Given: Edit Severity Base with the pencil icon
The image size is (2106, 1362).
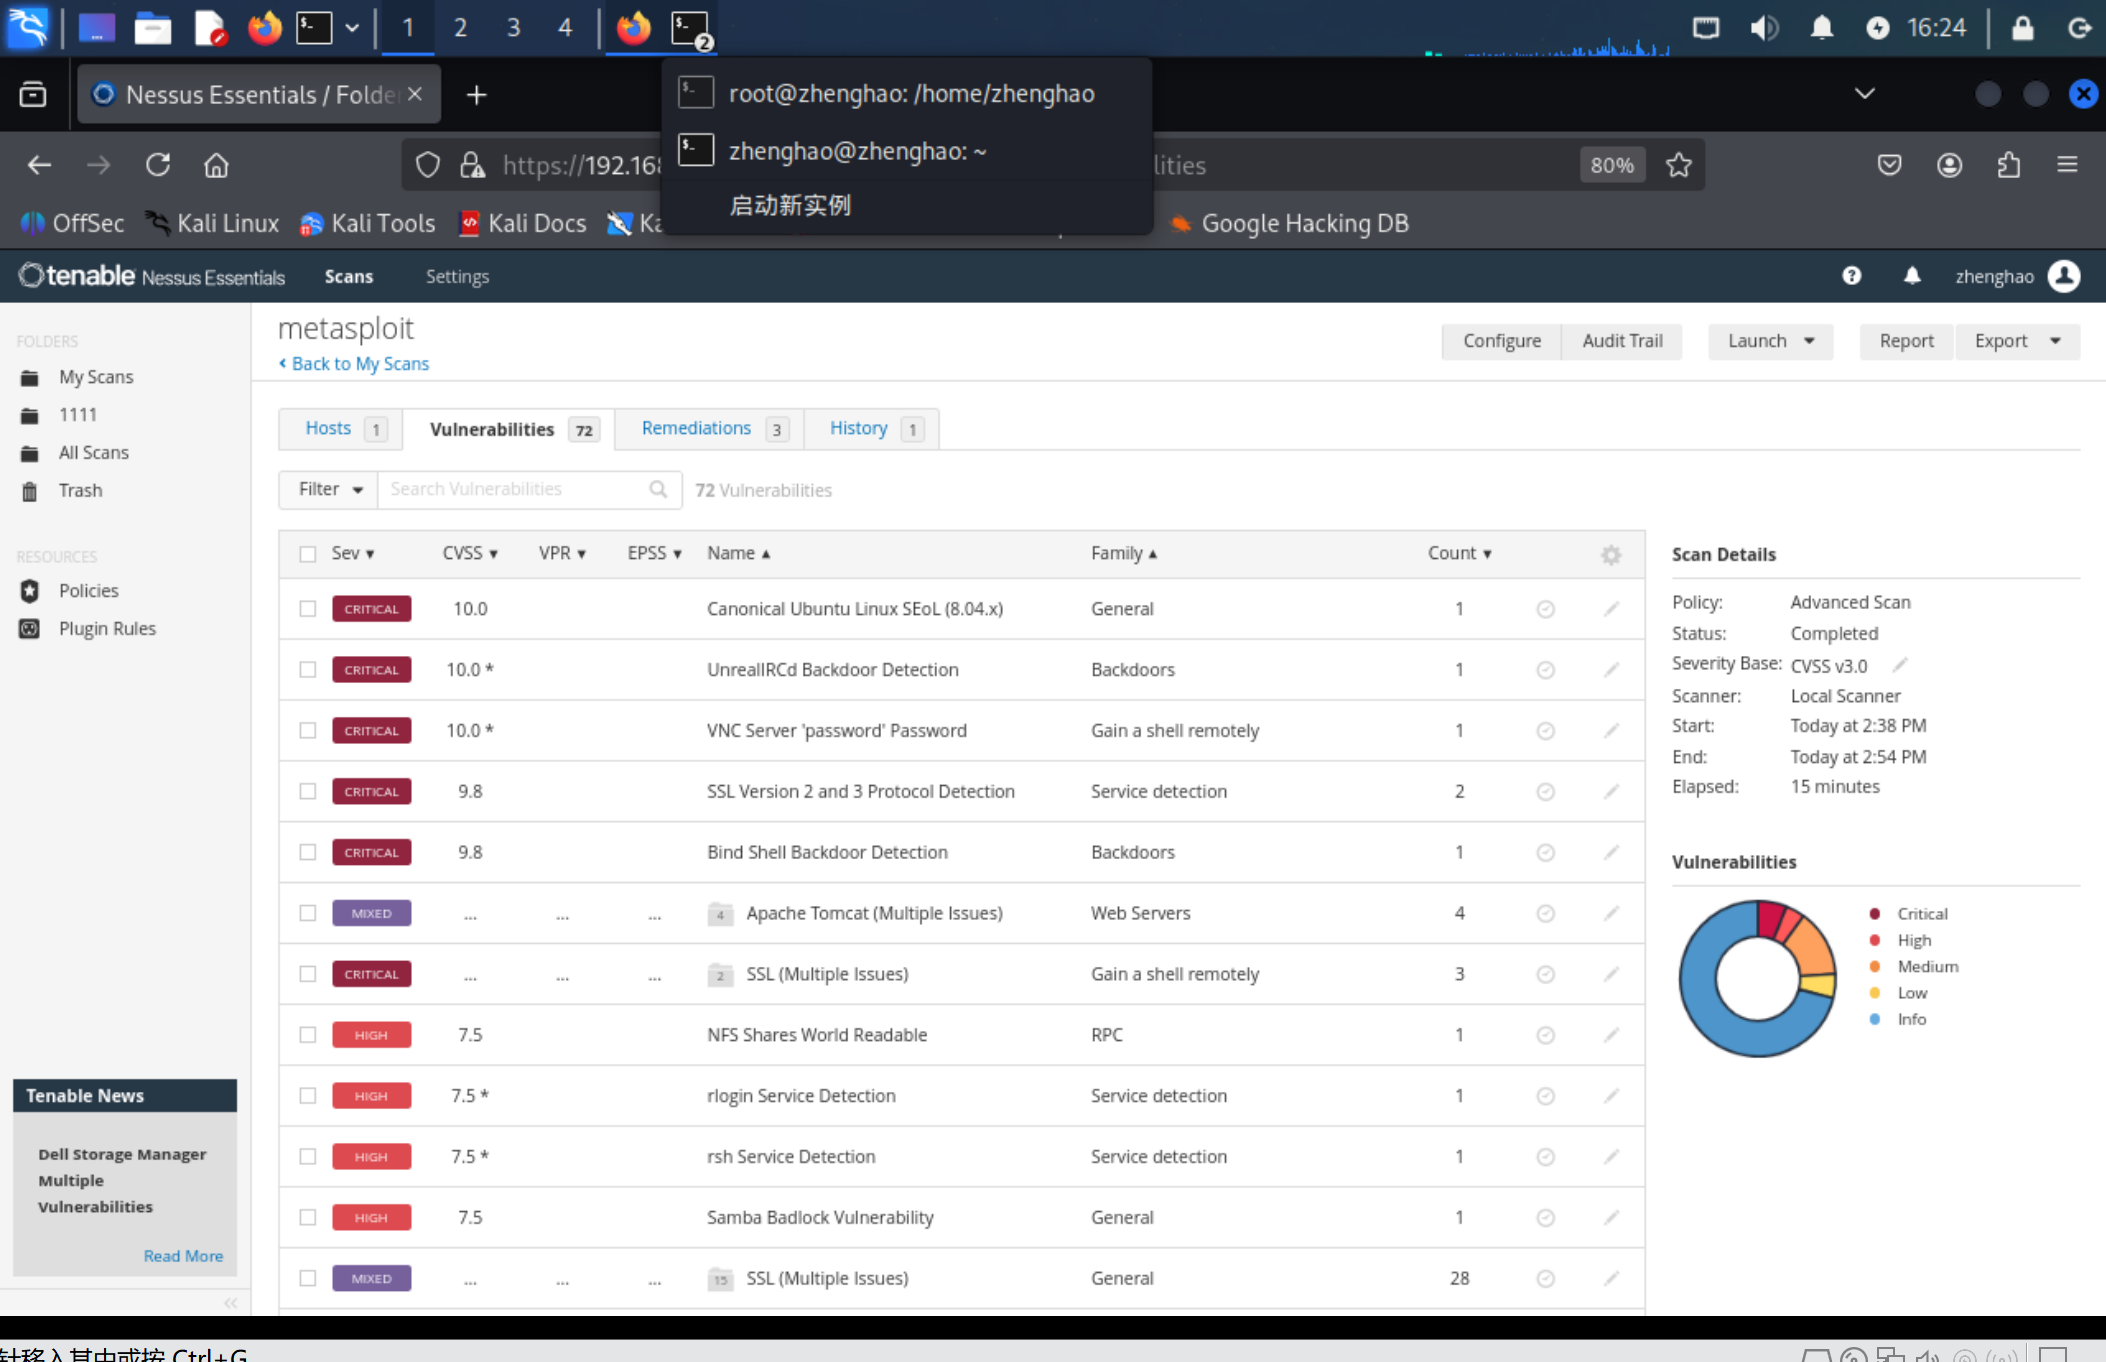Looking at the screenshot, I should tap(1900, 665).
